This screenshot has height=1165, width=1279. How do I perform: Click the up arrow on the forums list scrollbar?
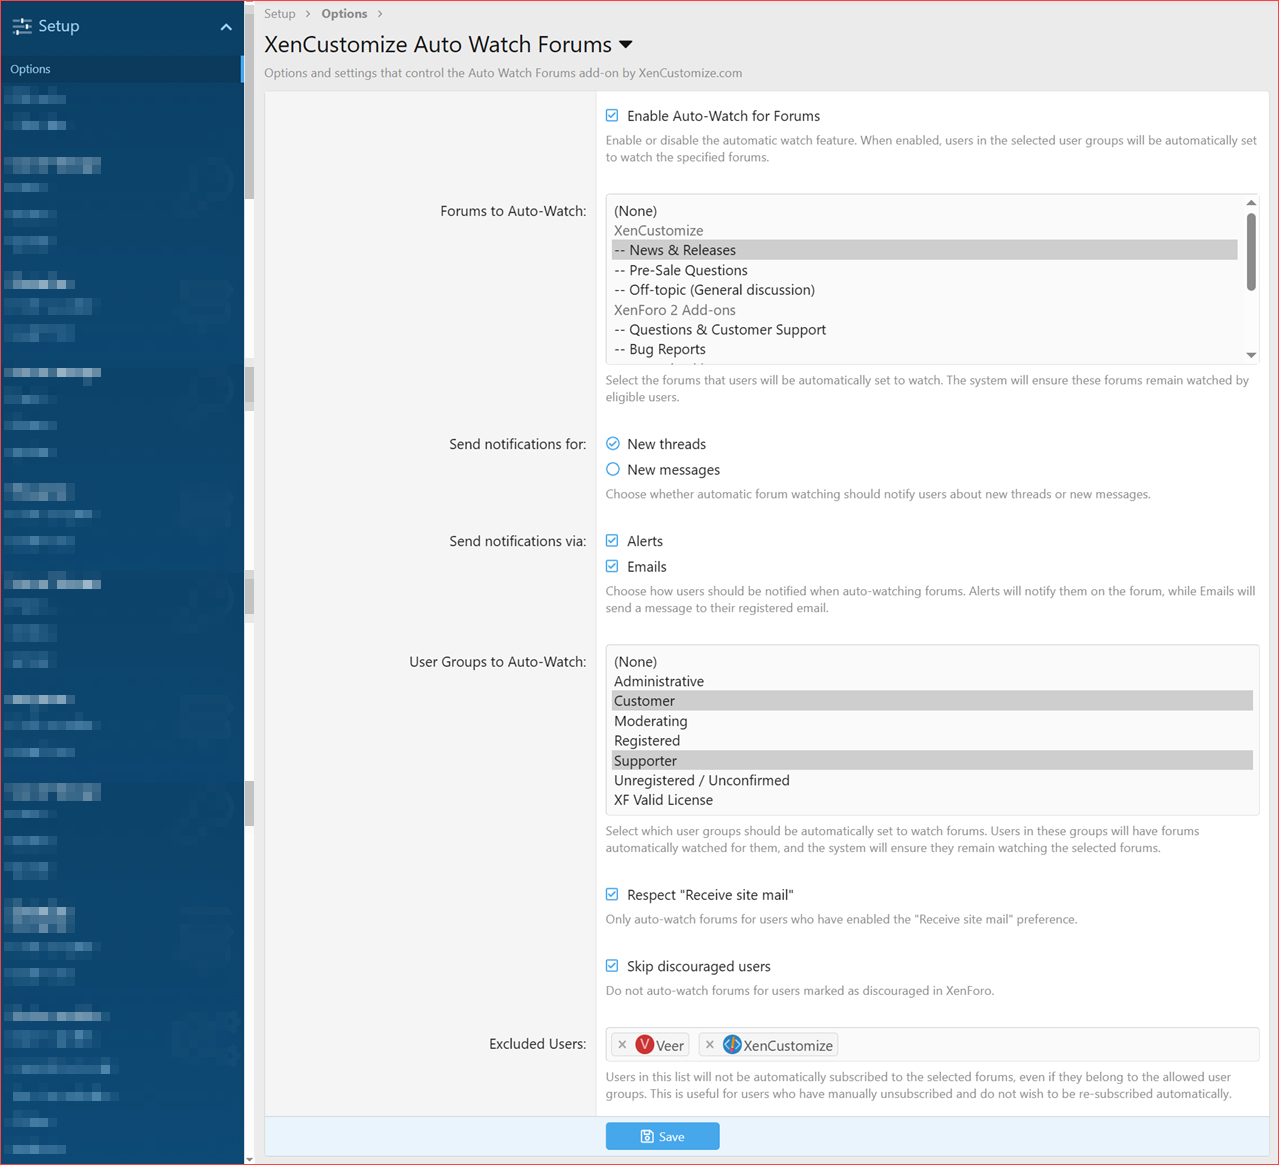pyautogui.click(x=1250, y=201)
